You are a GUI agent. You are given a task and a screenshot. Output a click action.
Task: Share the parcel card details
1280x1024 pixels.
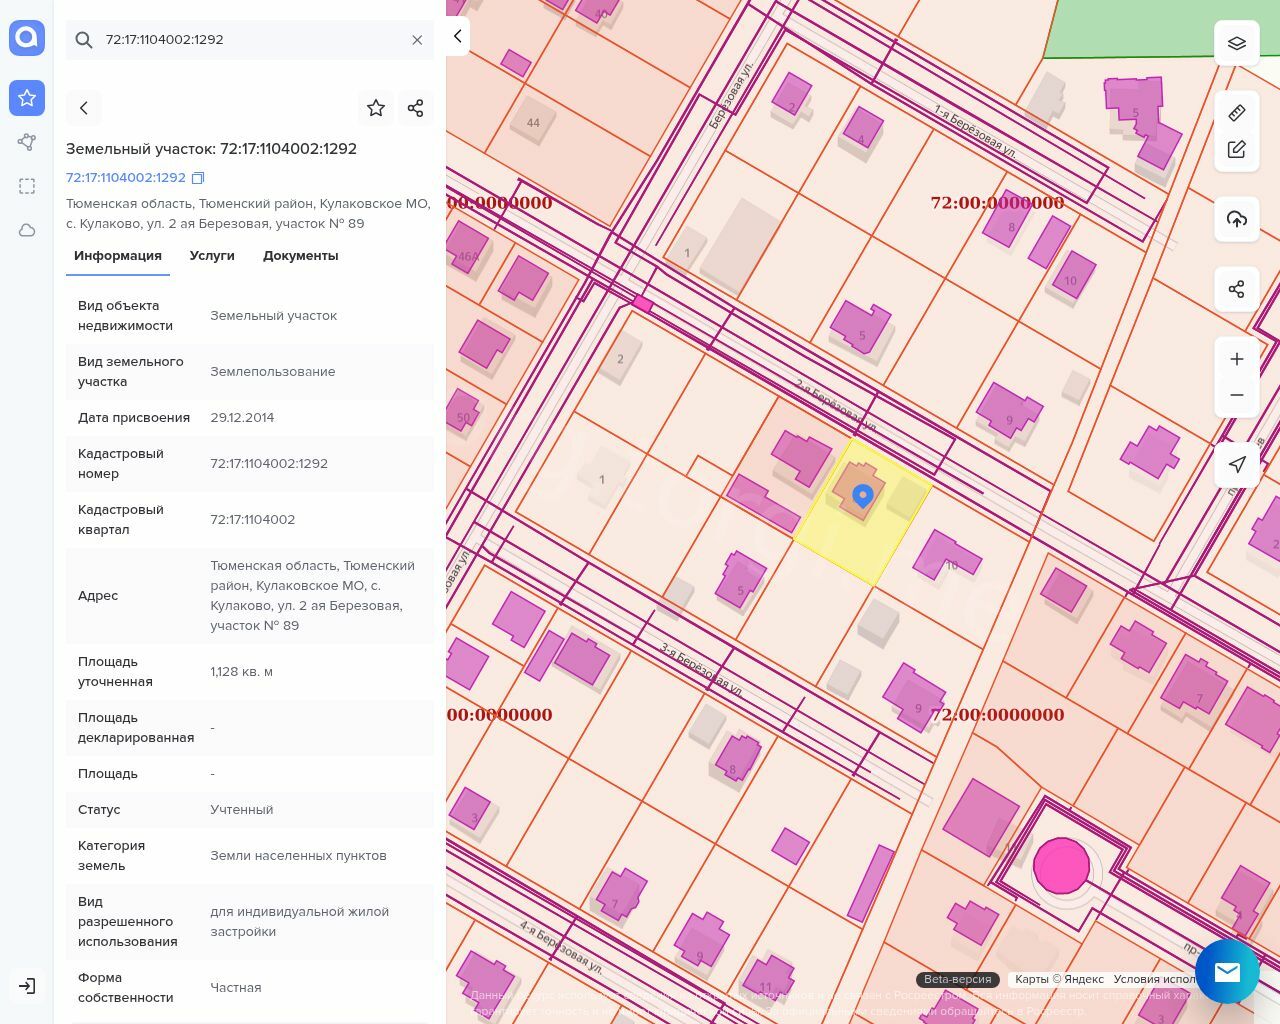(416, 108)
